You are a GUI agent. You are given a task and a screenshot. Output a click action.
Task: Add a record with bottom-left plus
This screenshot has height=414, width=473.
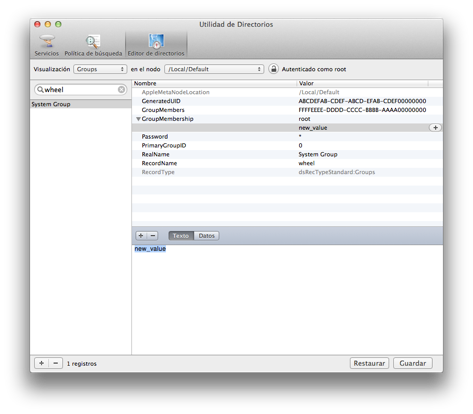coord(42,363)
